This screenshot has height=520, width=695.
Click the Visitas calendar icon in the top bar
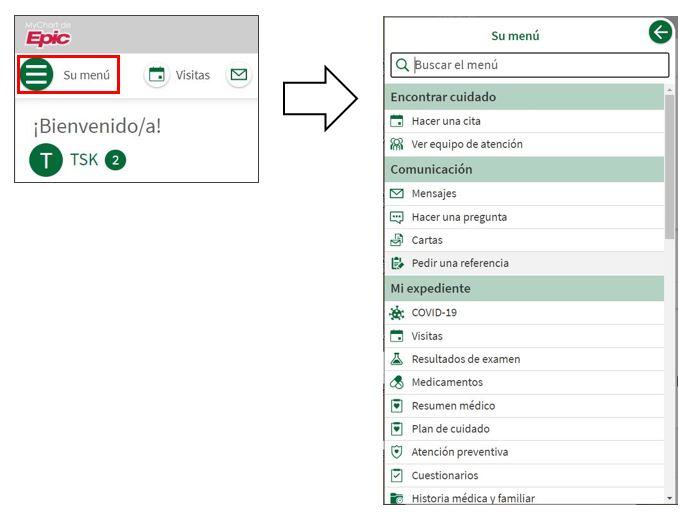[156, 74]
